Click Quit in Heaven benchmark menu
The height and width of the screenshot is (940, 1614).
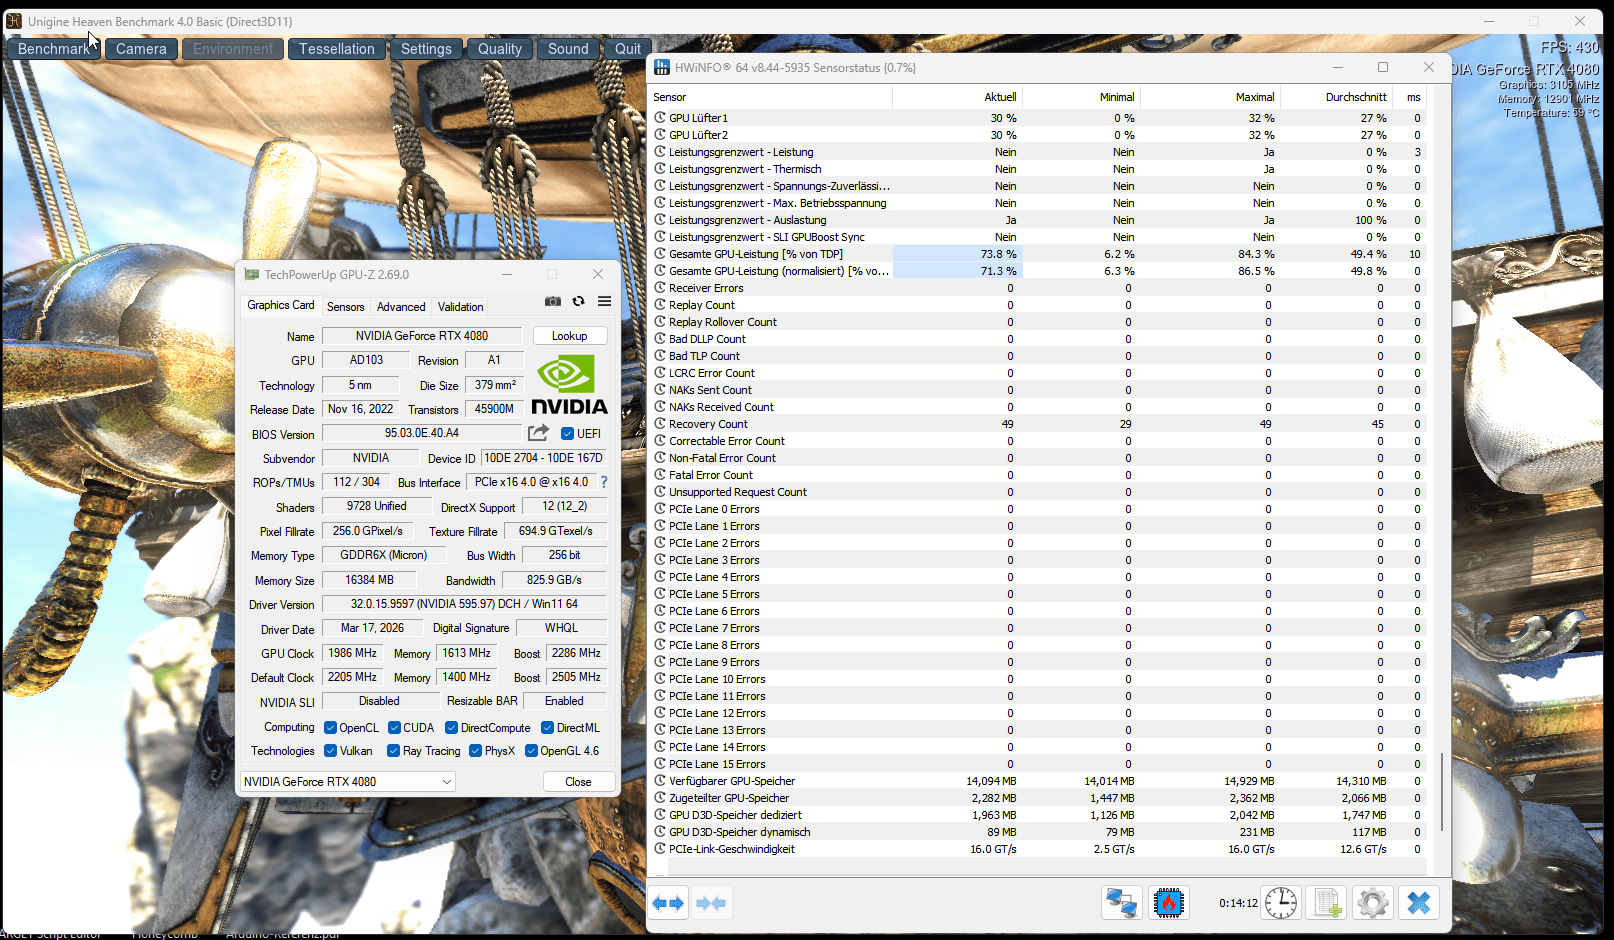[x=628, y=49]
